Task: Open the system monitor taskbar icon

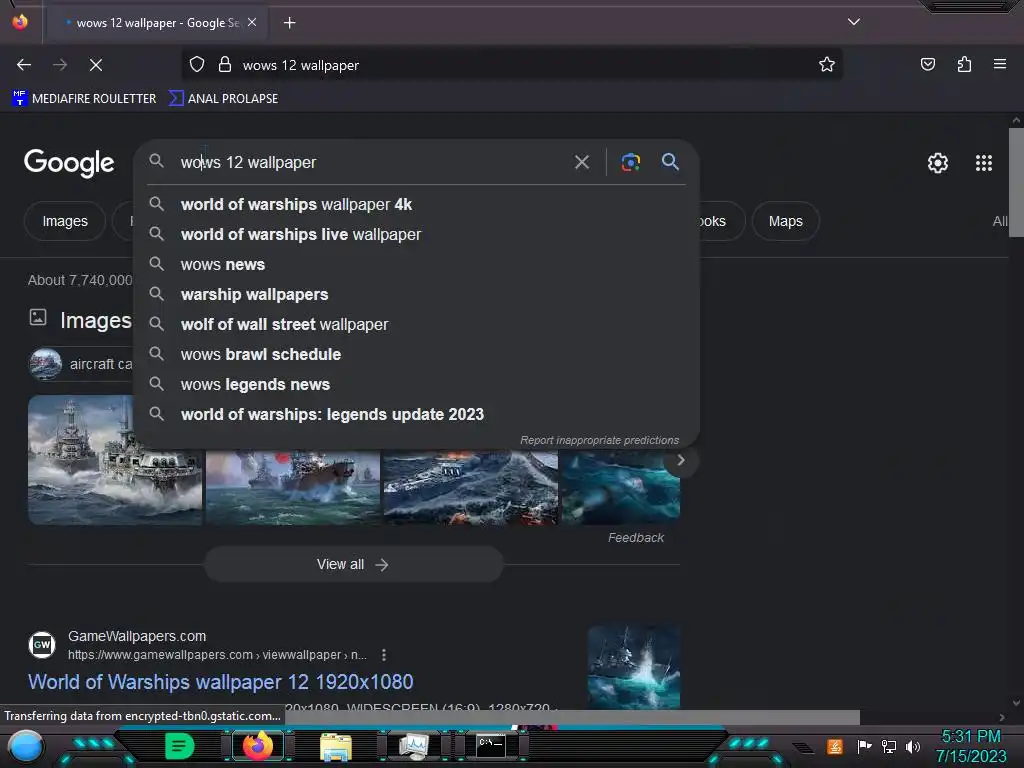Action: pos(413,746)
